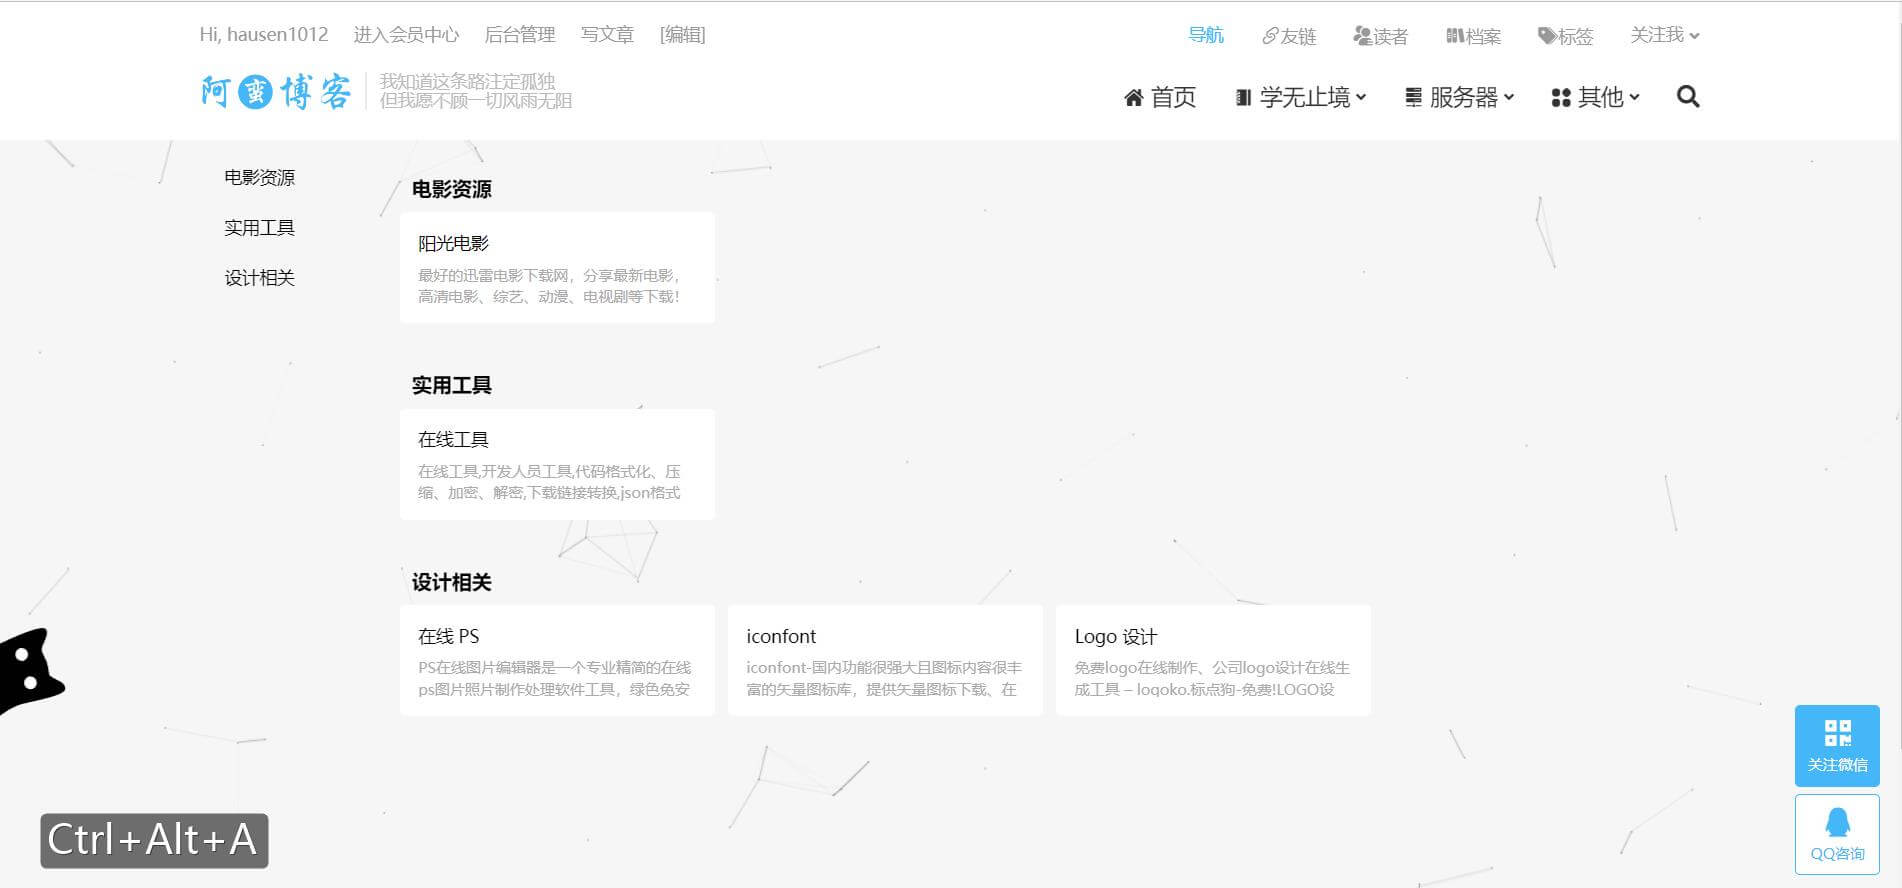Screen dimensions: 1902x888
Task: Expand the 其他 dropdown menu
Action: point(1595,98)
